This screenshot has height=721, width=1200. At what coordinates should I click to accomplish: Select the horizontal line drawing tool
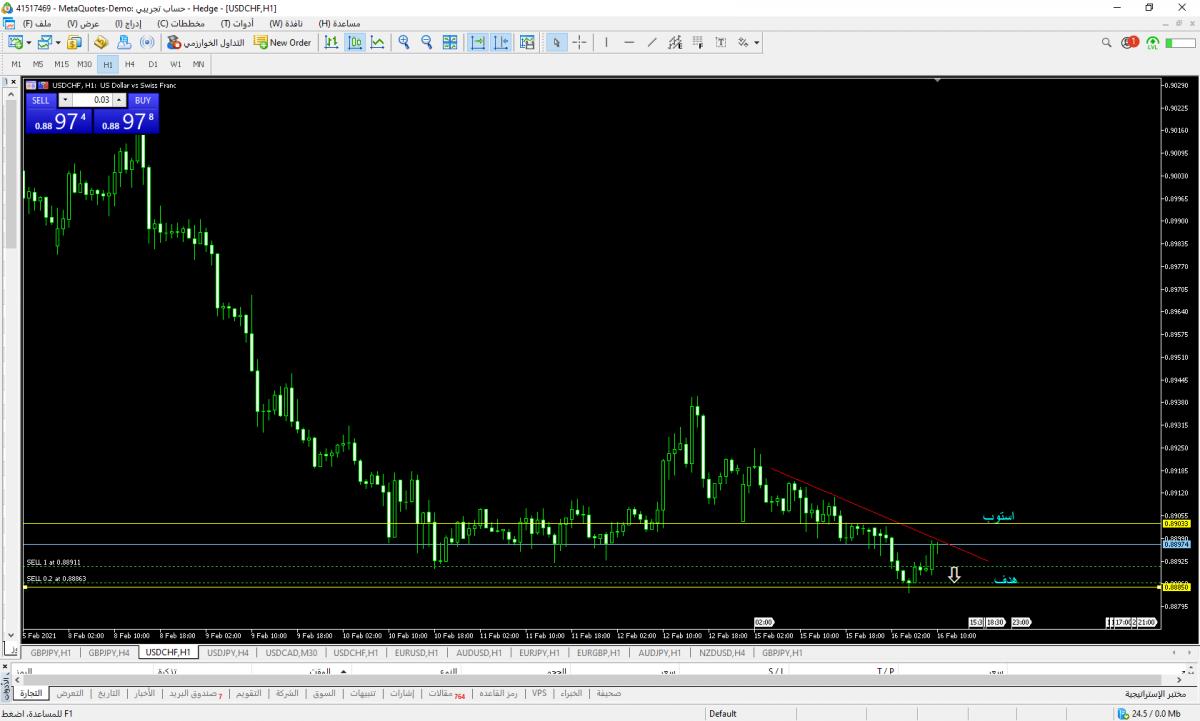(x=629, y=42)
